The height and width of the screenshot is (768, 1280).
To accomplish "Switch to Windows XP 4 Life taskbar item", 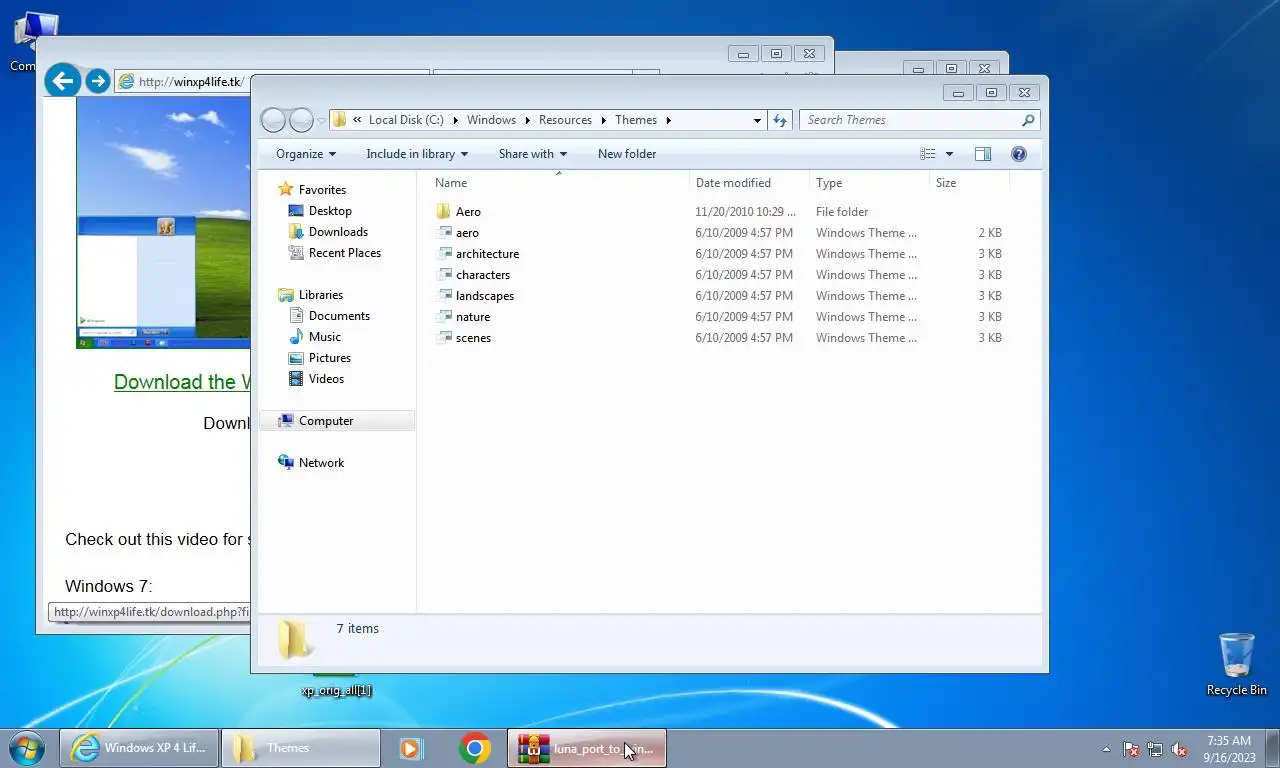I will click(x=139, y=748).
